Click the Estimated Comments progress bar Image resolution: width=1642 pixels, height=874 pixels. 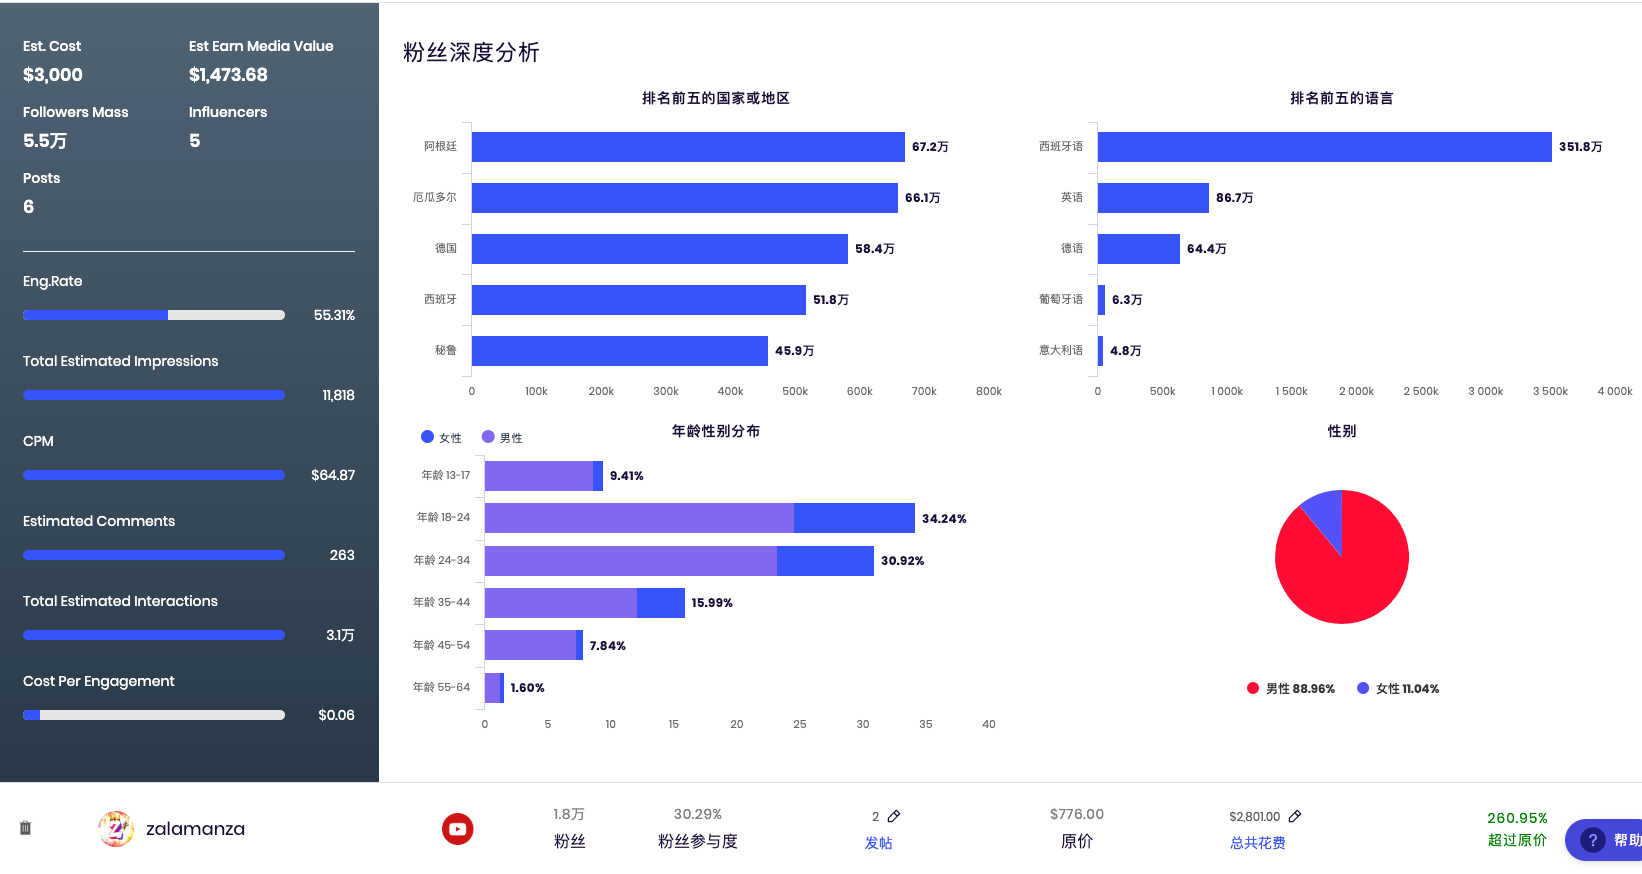(154, 555)
